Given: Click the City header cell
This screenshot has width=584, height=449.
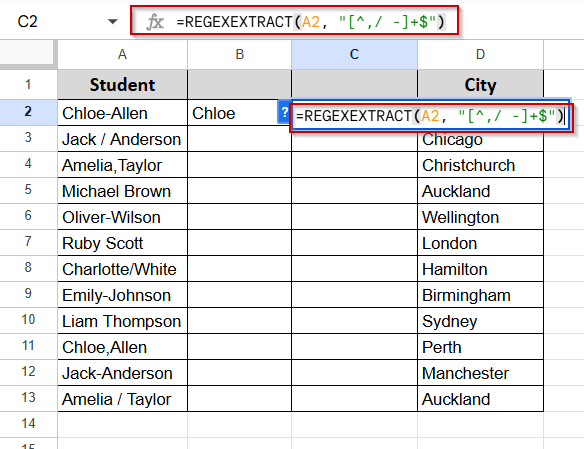Looking at the screenshot, I should [480, 85].
